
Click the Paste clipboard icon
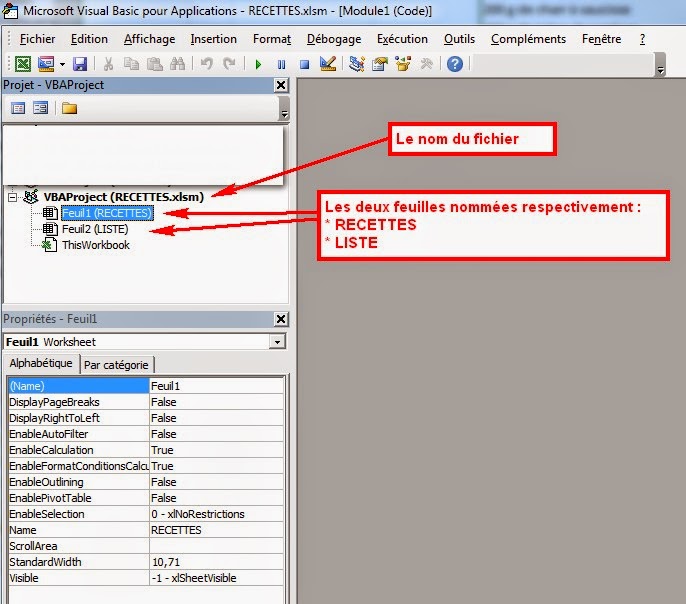[154, 64]
